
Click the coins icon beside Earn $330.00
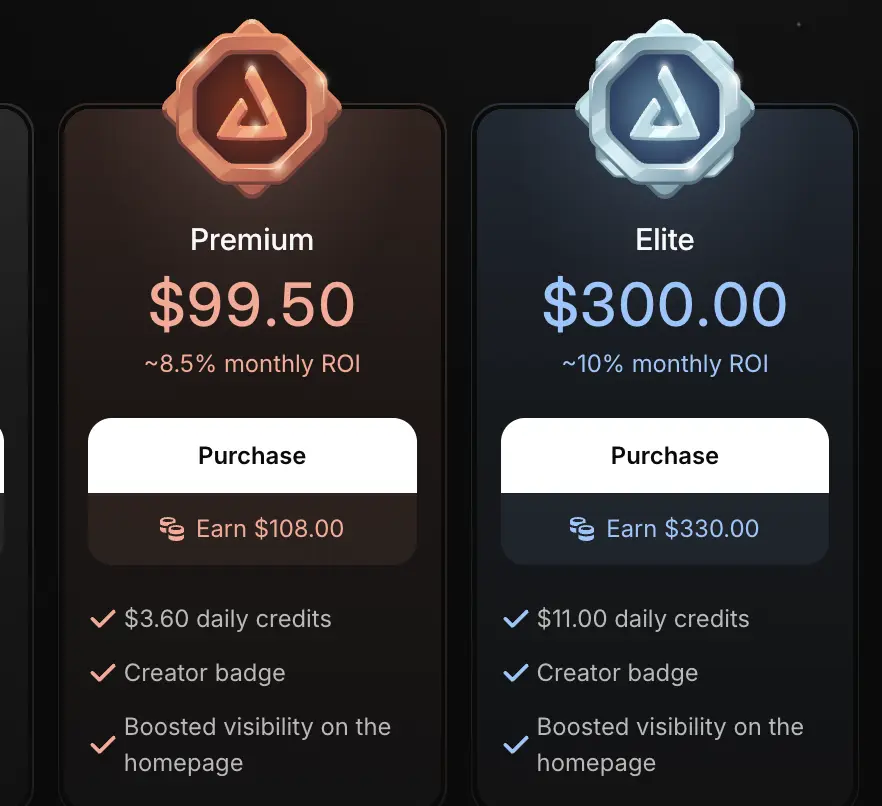(582, 529)
